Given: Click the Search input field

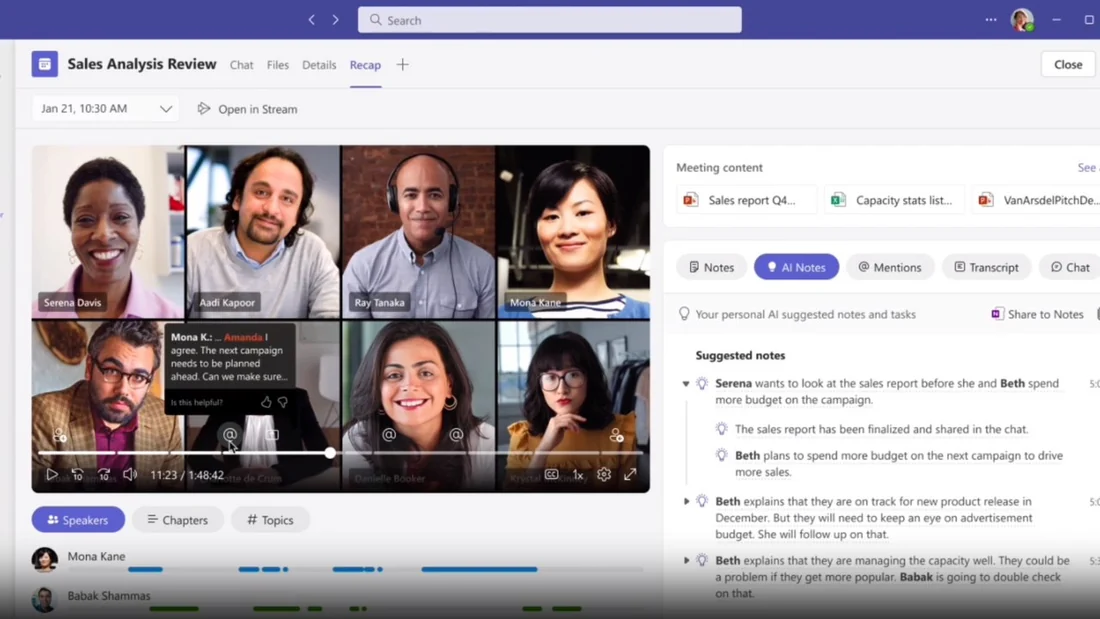Looking at the screenshot, I should tap(549, 20).
